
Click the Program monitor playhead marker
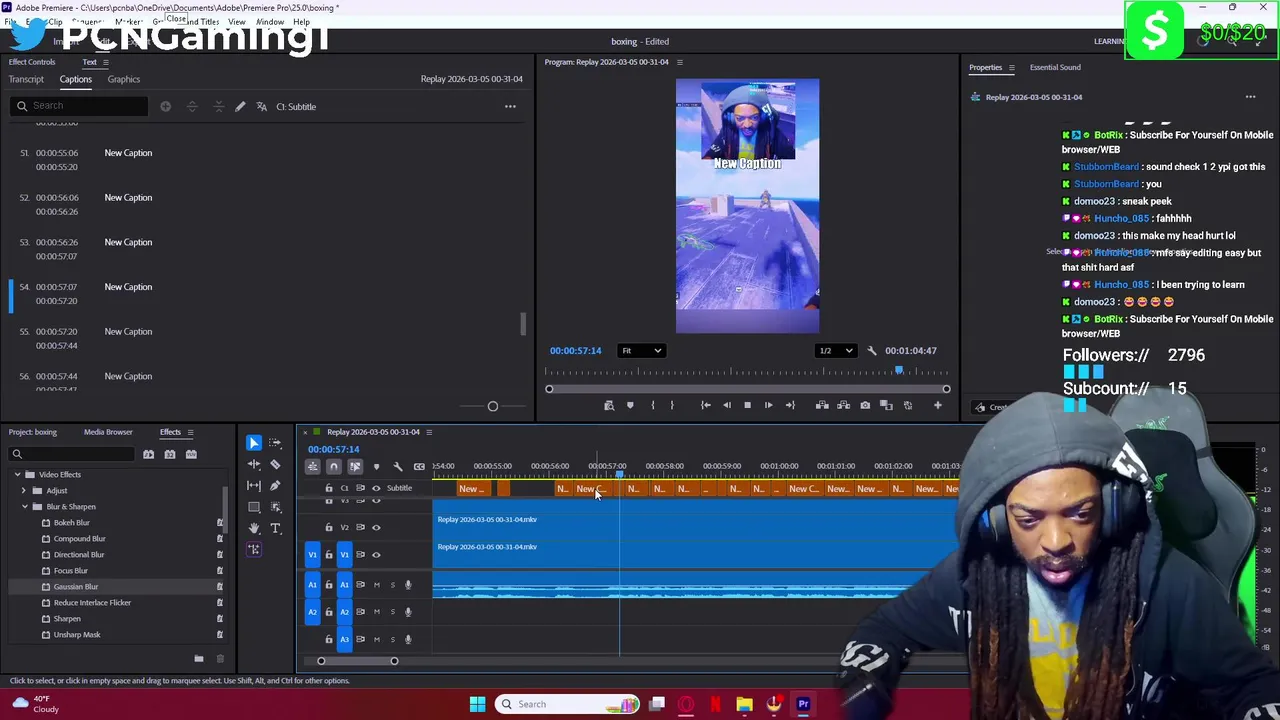pos(899,371)
